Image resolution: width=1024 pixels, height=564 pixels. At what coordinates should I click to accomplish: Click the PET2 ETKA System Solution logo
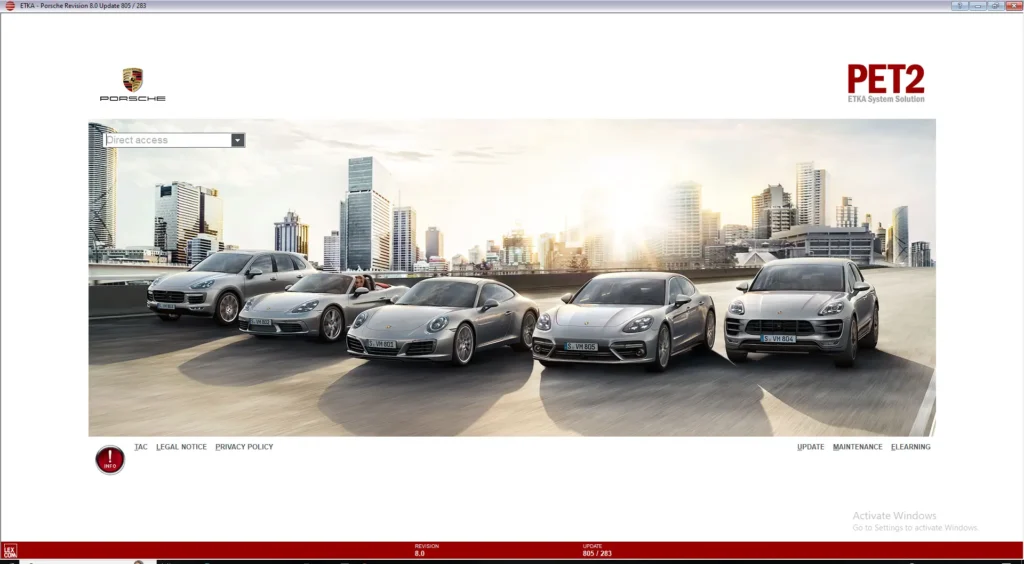pos(886,83)
